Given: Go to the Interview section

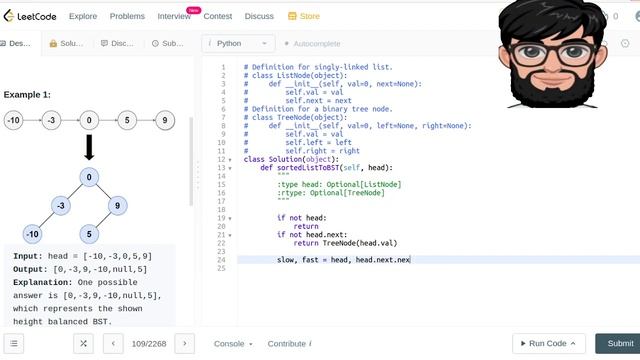Looking at the screenshot, I should click(174, 16).
